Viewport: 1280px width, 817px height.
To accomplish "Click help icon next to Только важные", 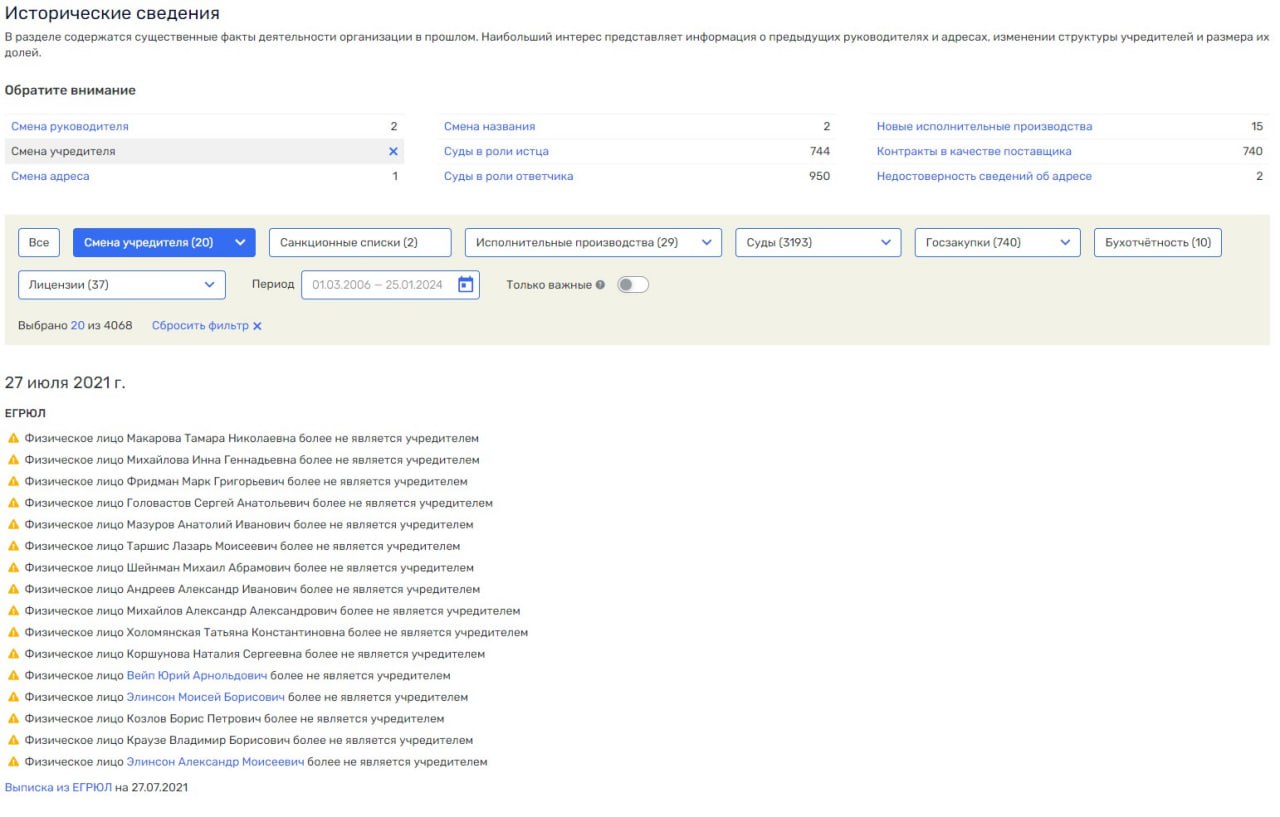I will pyautogui.click(x=600, y=285).
